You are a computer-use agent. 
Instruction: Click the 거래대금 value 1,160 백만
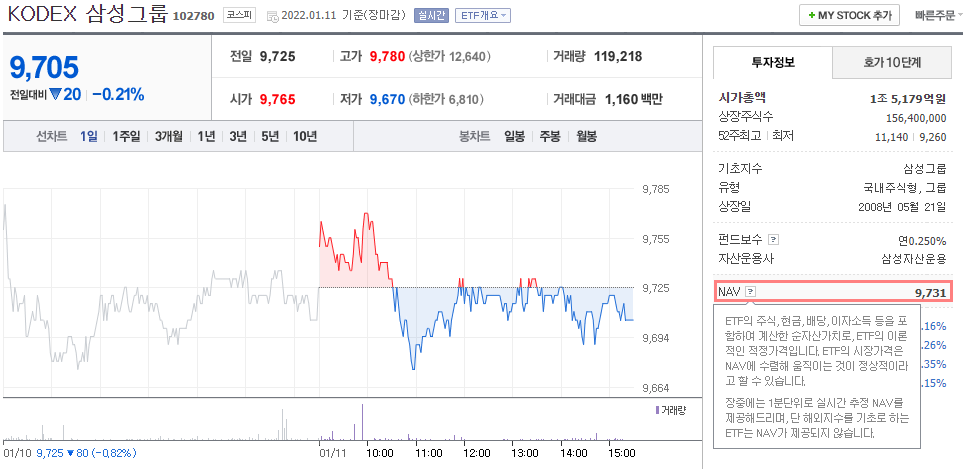634,99
